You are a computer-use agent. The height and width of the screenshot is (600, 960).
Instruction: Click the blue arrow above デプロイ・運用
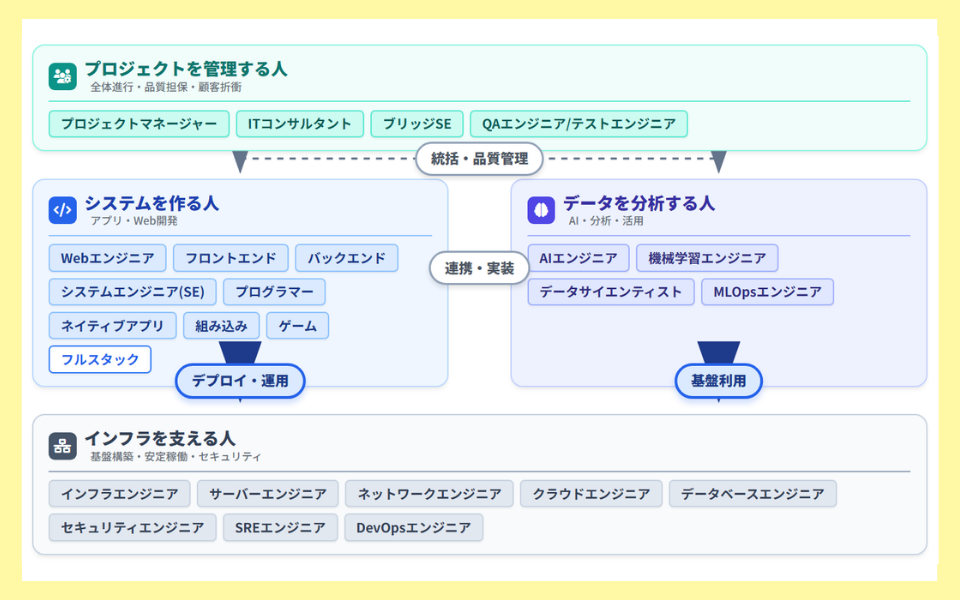tap(240, 352)
